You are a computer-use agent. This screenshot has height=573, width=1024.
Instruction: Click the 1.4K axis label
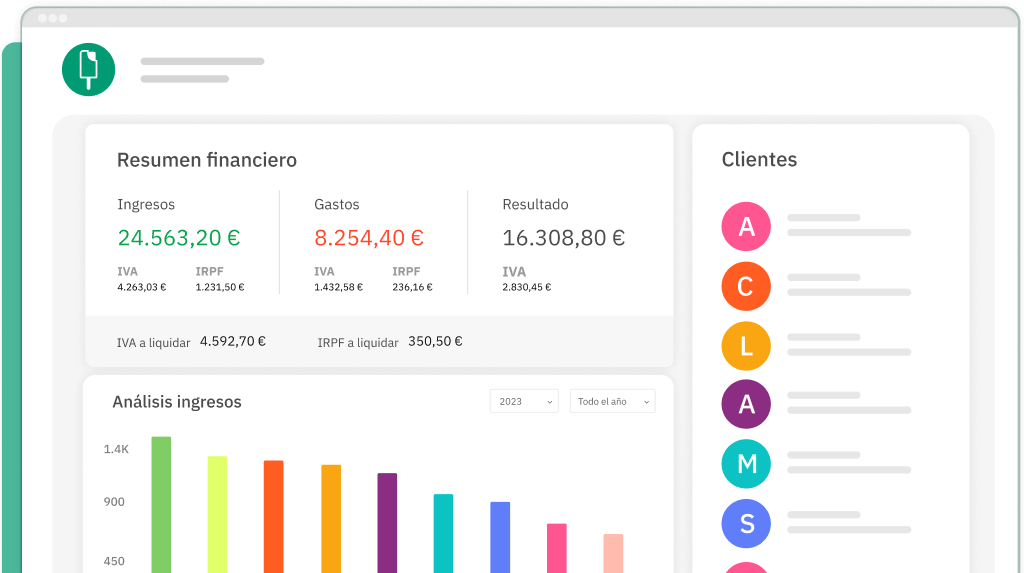tap(116, 449)
